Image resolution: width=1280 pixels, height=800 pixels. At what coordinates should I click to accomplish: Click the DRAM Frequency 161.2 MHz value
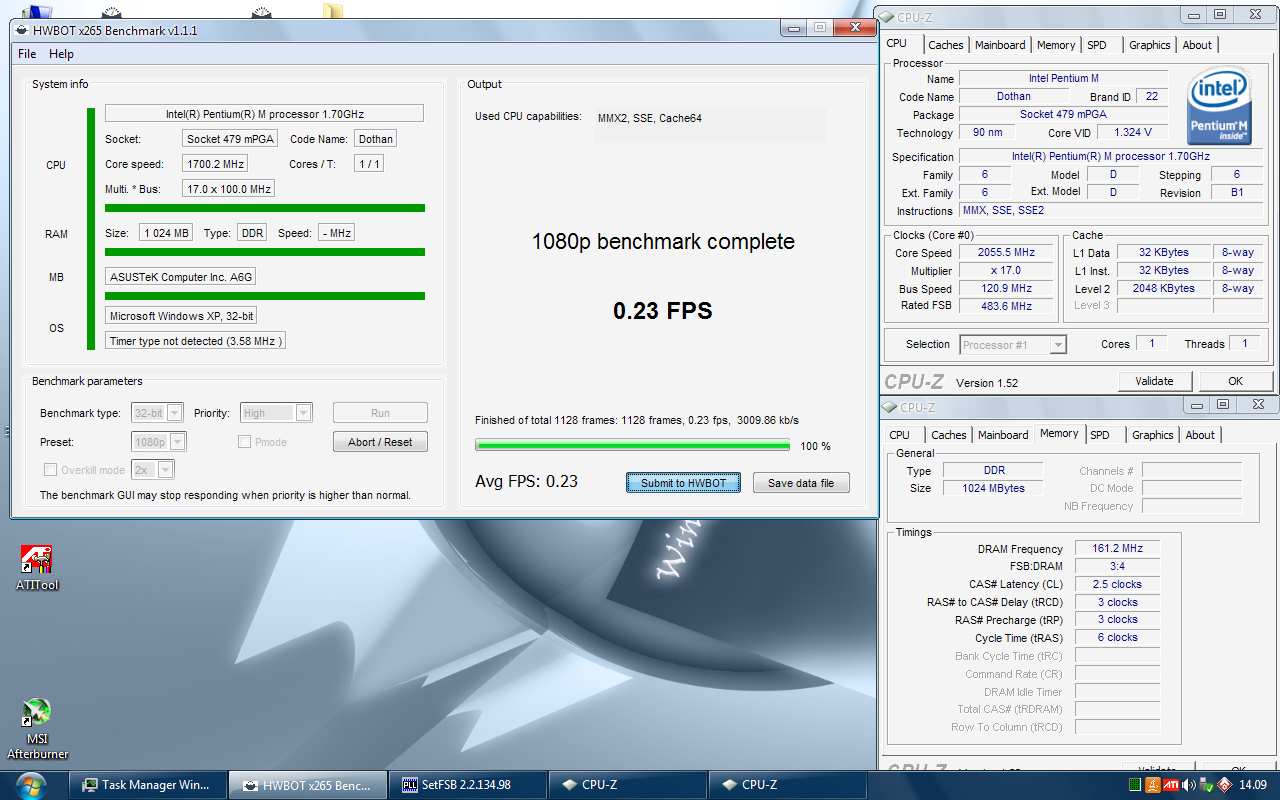pos(1118,549)
